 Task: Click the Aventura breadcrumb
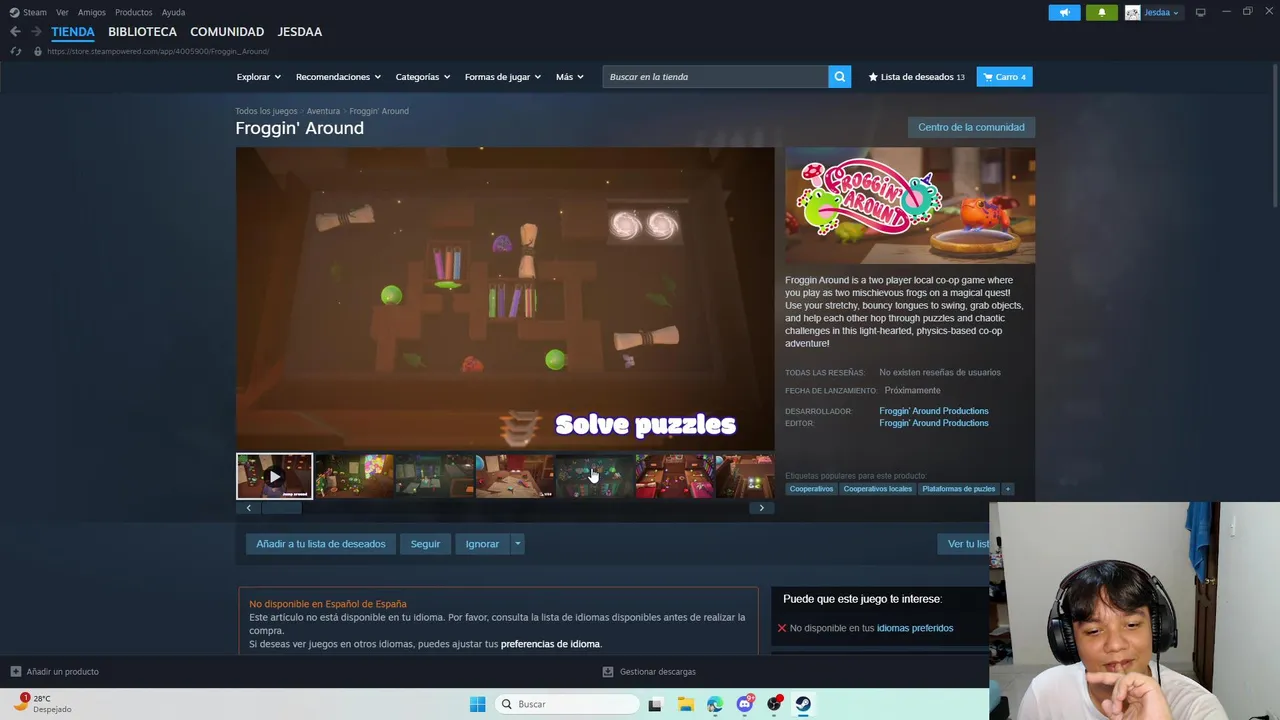pyautogui.click(x=323, y=111)
